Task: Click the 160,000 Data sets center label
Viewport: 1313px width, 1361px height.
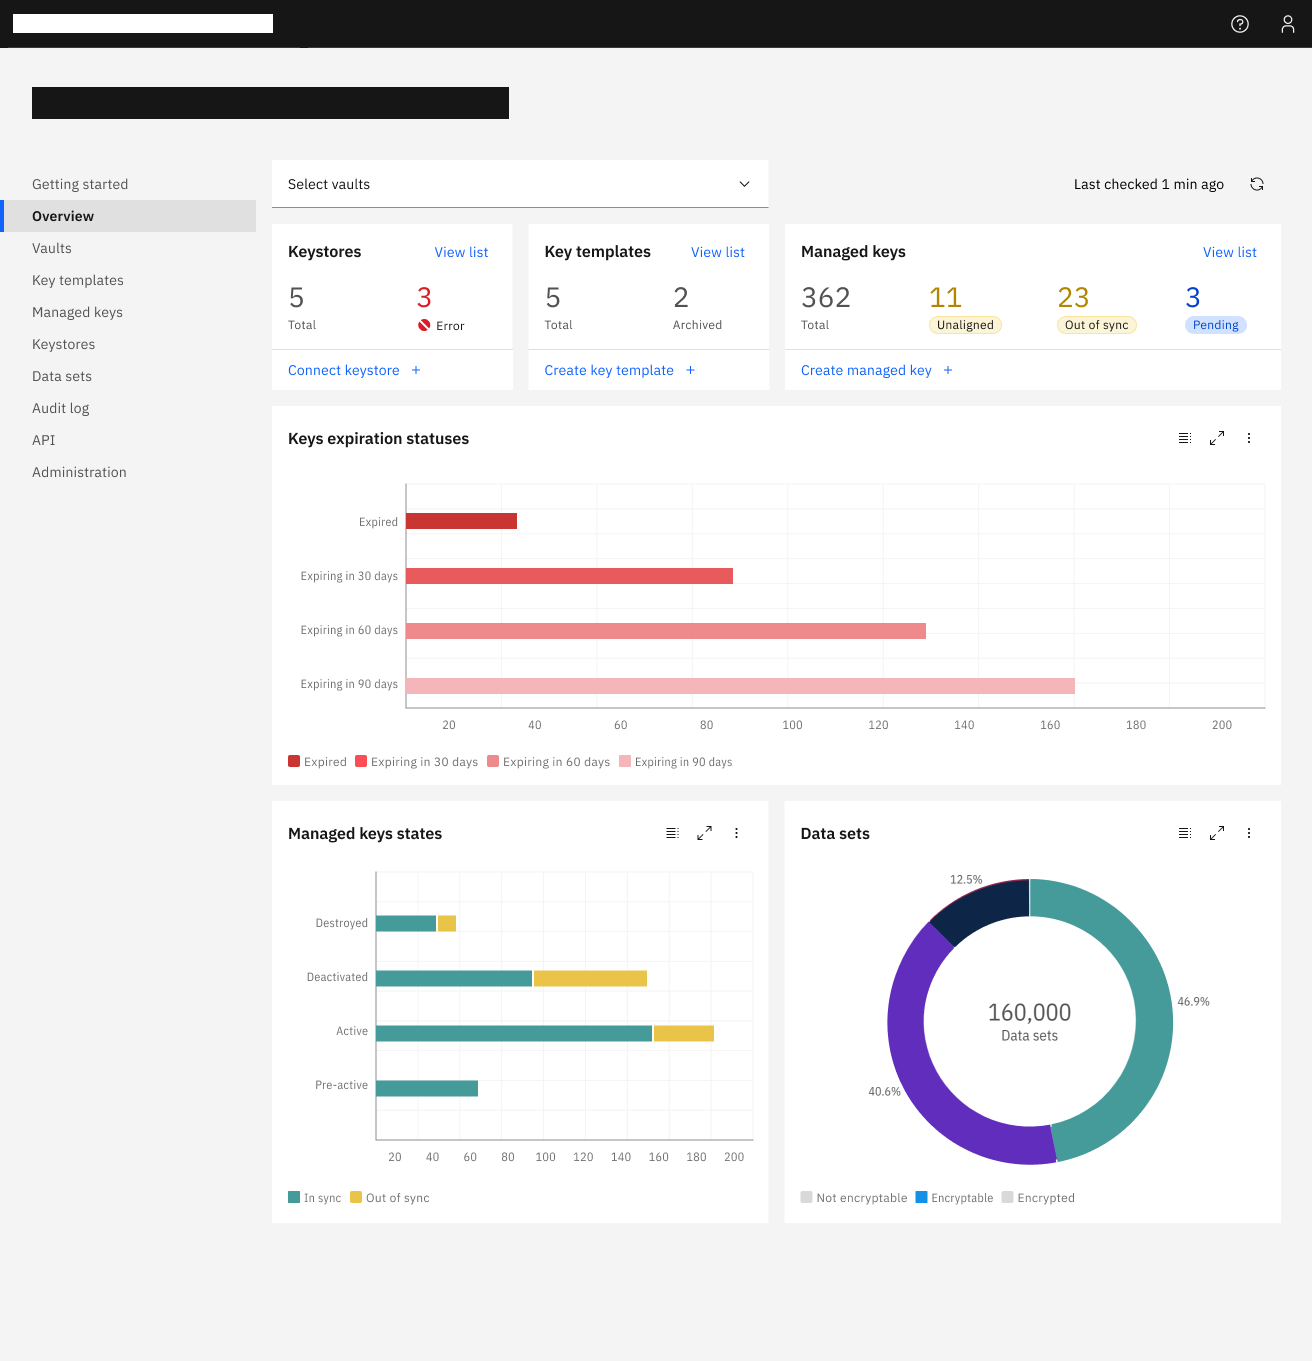Action: tap(1029, 1022)
